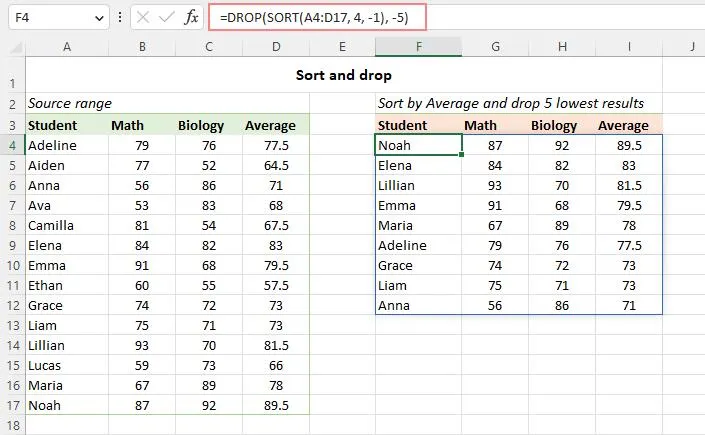The width and height of the screenshot is (705, 435).
Task: Select row 17 header
Action: pos(13,405)
